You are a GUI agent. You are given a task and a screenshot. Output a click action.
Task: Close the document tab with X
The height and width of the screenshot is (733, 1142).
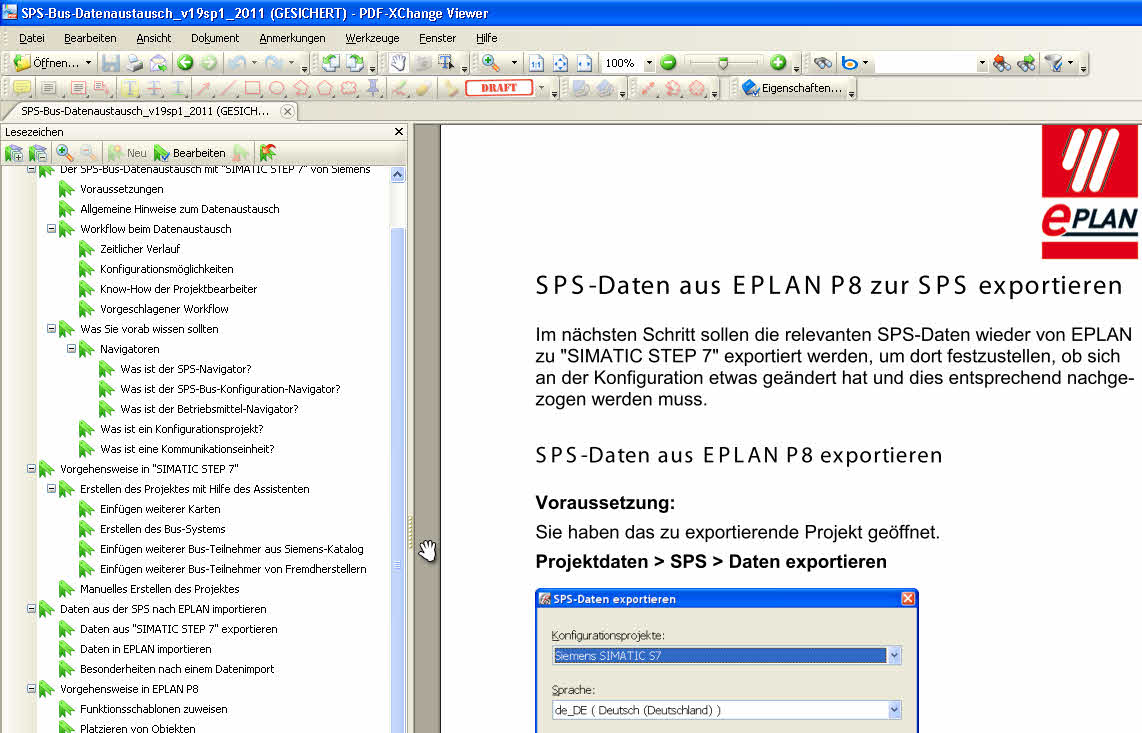pyautogui.click(x=288, y=111)
